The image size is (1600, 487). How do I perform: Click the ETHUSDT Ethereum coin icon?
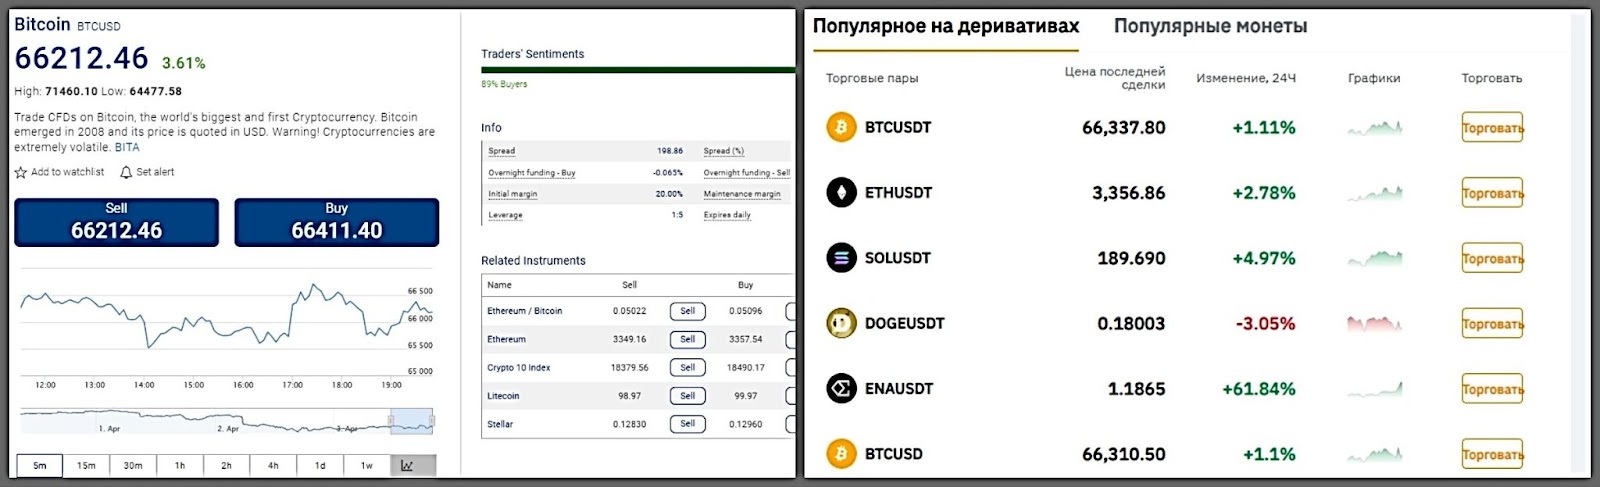tap(841, 193)
